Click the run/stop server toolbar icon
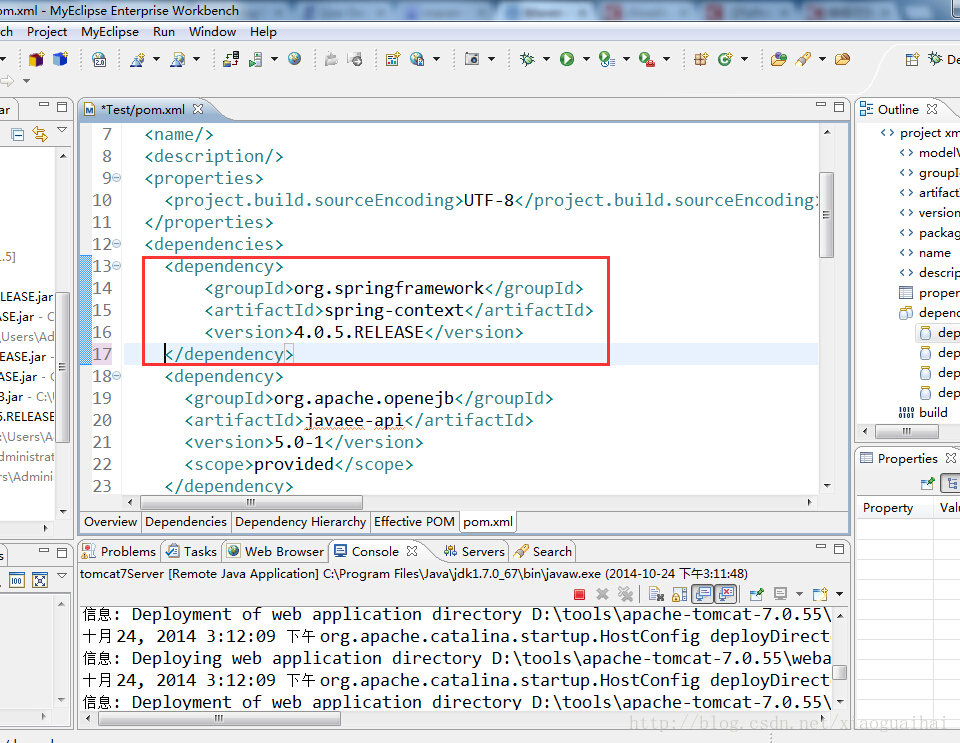 [x=255, y=59]
